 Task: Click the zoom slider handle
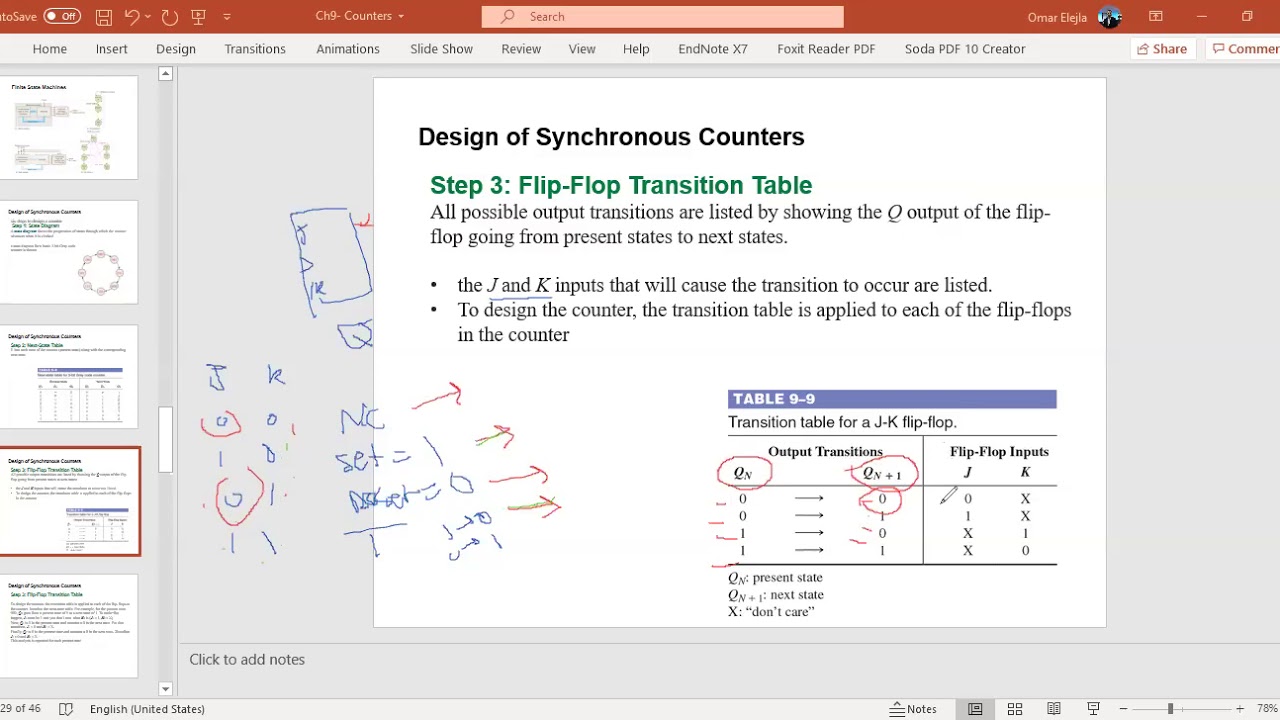point(1170,708)
